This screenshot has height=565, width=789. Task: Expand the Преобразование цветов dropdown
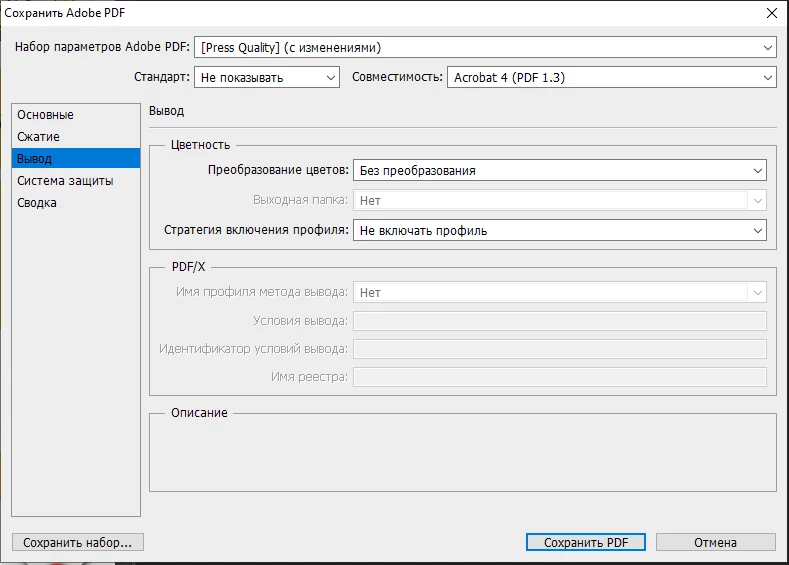tap(560, 171)
